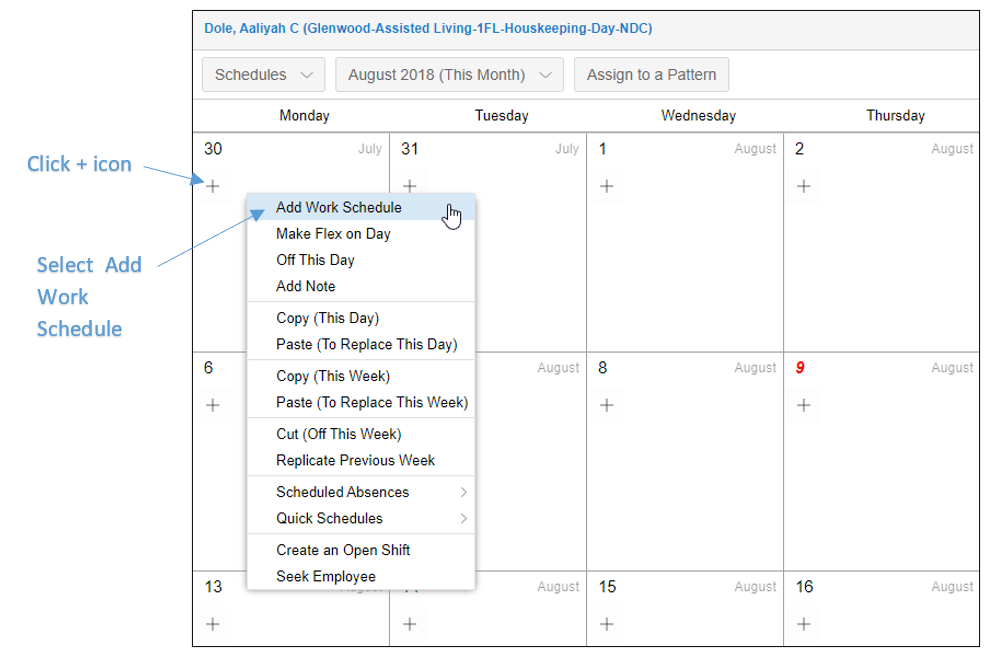Screen dimensions: 997x661
Task: Click the plus icon on Tuesday July 31
Action: coord(410,186)
